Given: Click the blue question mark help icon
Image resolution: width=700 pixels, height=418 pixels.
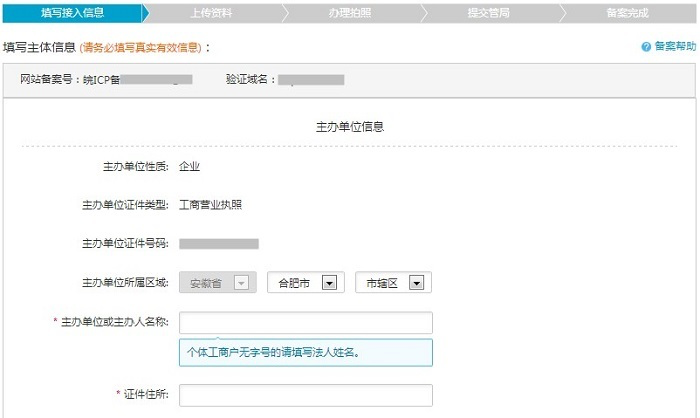Looking at the screenshot, I should coord(646,47).
